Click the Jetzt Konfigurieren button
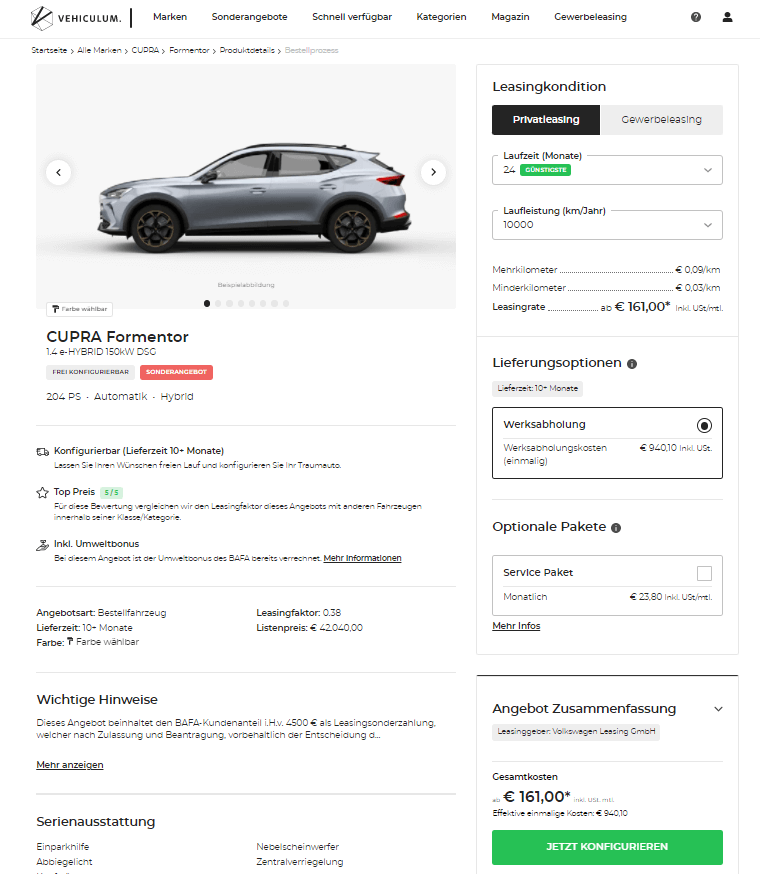 [x=607, y=847]
